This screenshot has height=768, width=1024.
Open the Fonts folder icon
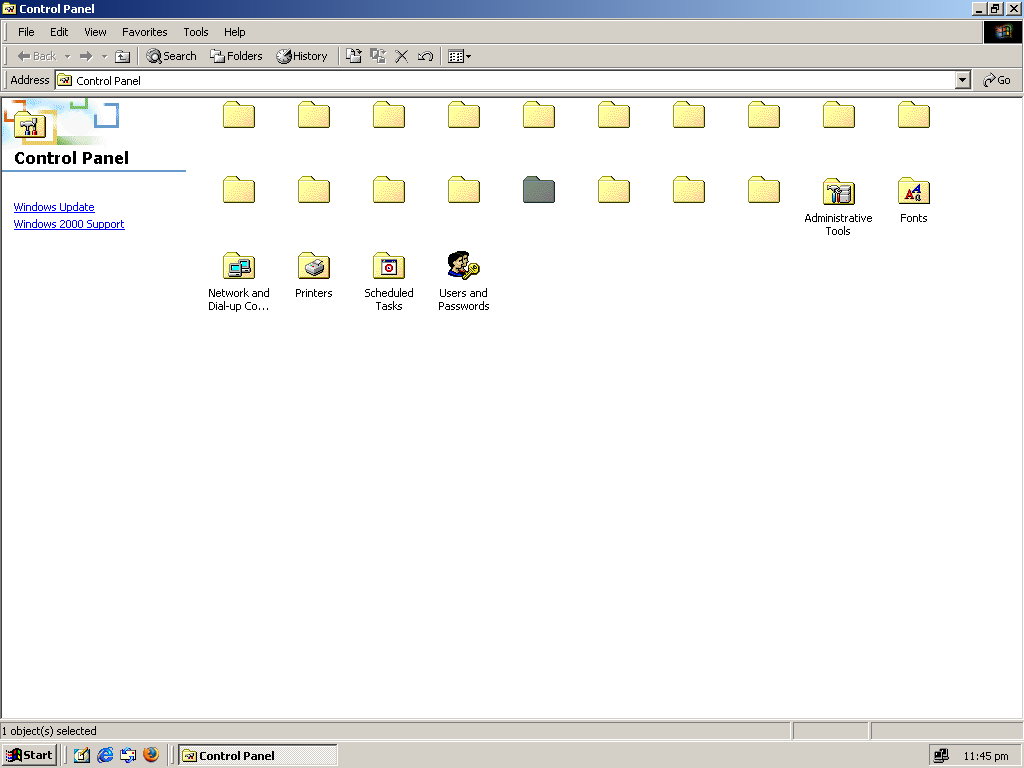pos(913,192)
